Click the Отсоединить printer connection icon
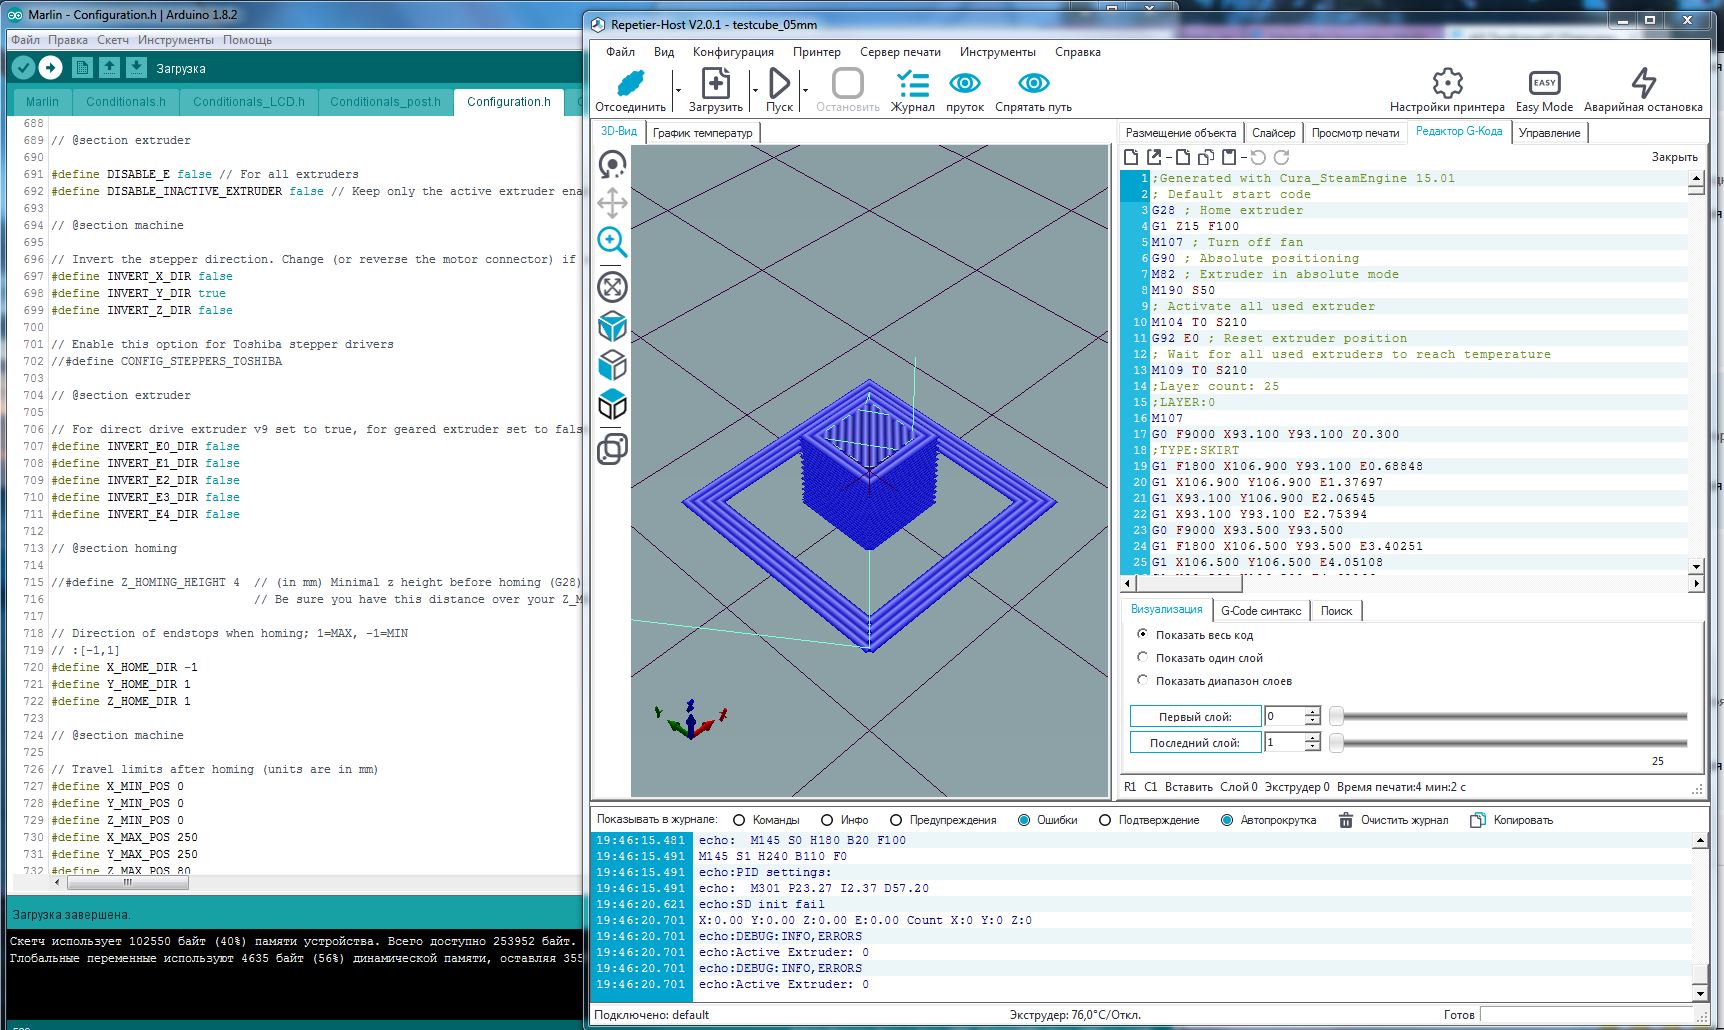Screen dimensions: 1724x1030 click(x=630, y=84)
